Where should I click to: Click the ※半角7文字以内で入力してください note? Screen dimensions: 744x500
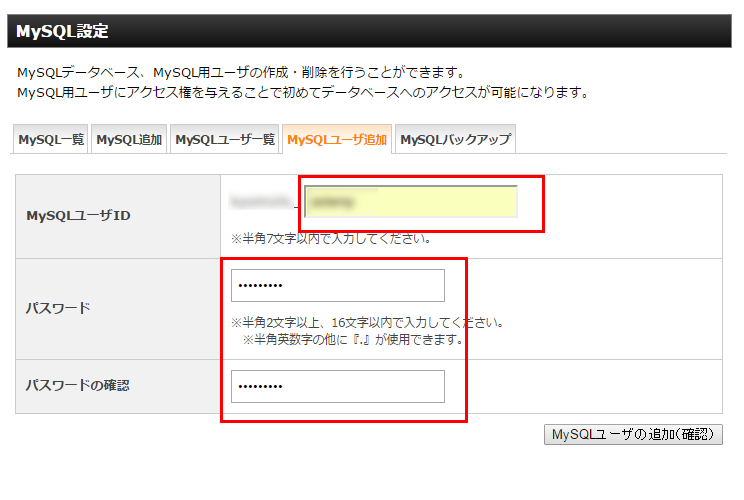tap(331, 239)
